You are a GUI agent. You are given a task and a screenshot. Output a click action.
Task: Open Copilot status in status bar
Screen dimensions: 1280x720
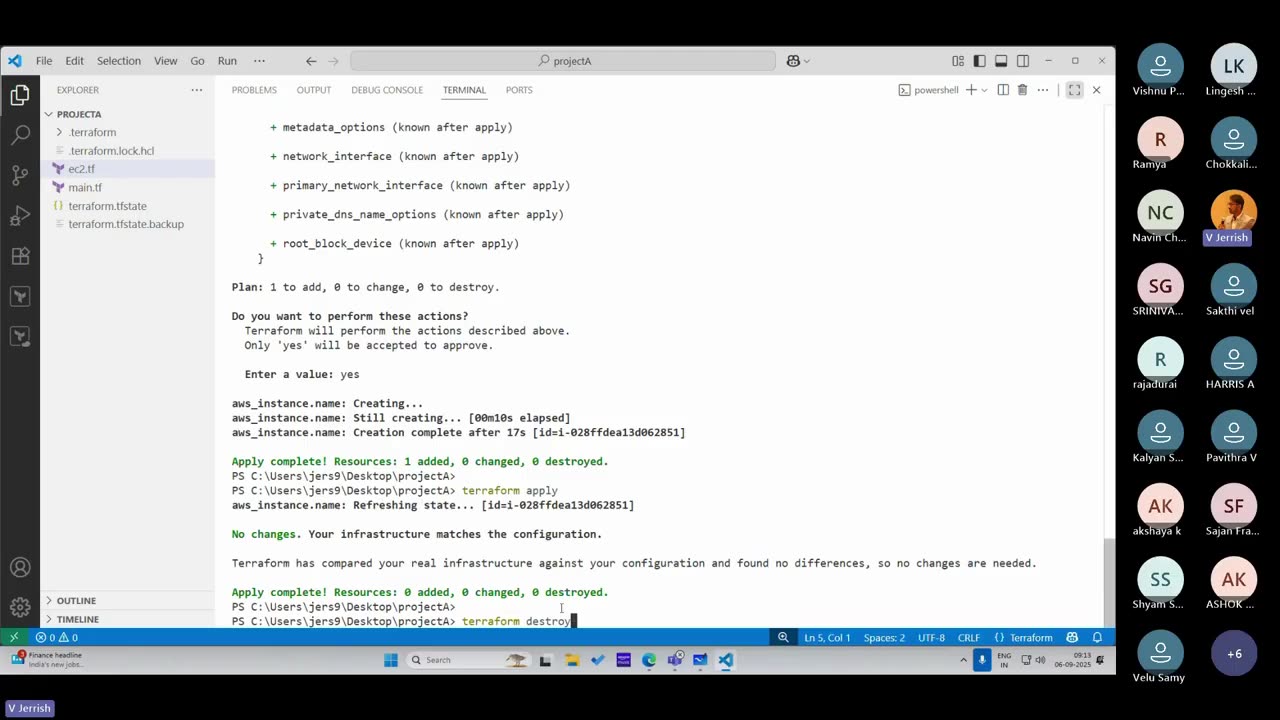pyautogui.click(x=1072, y=637)
